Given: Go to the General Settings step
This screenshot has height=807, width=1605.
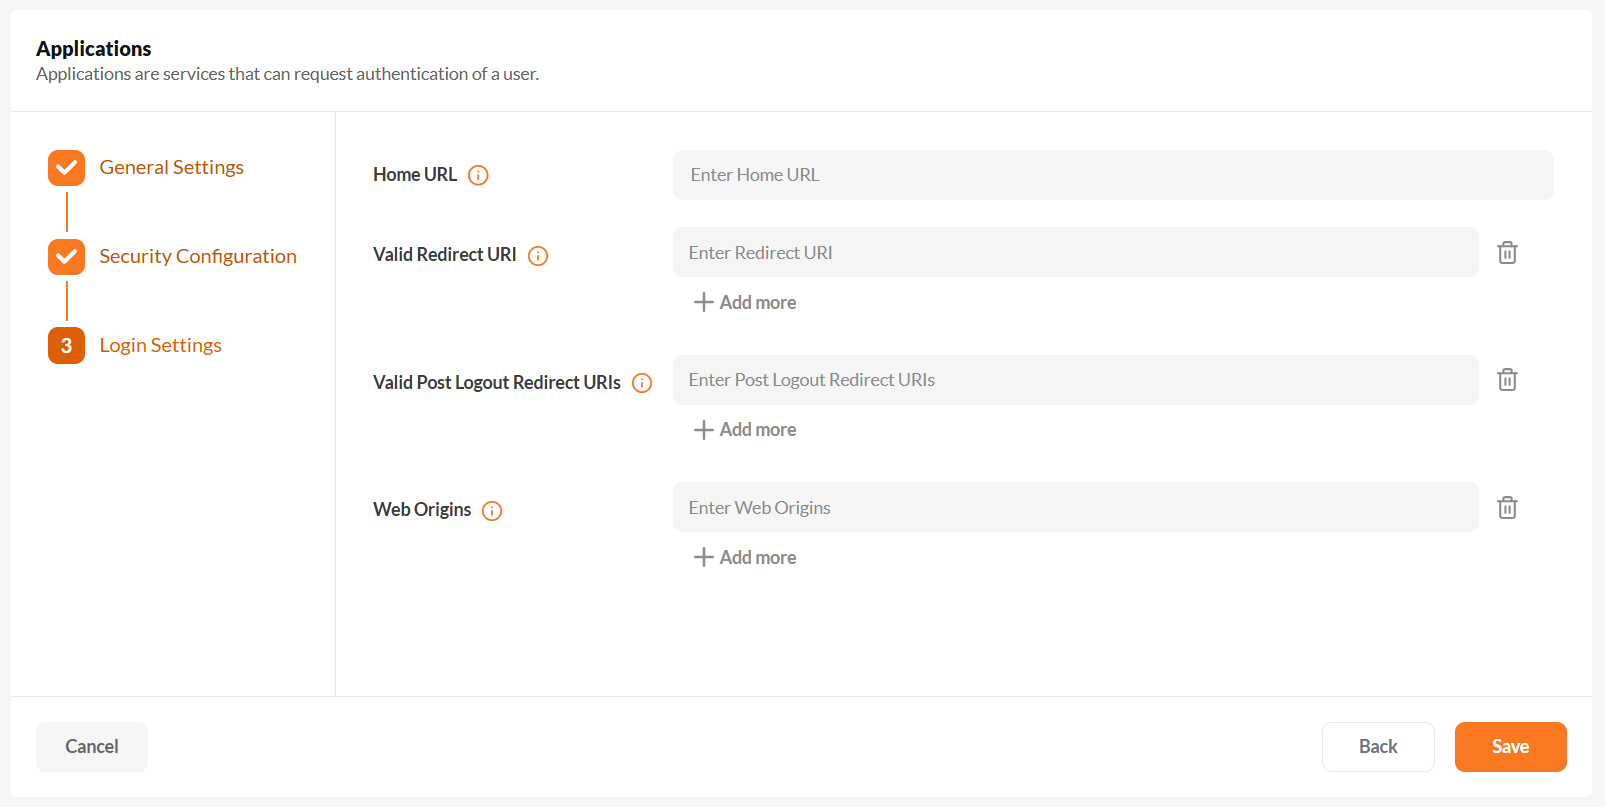Looking at the screenshot, I should tap(171, 167).
